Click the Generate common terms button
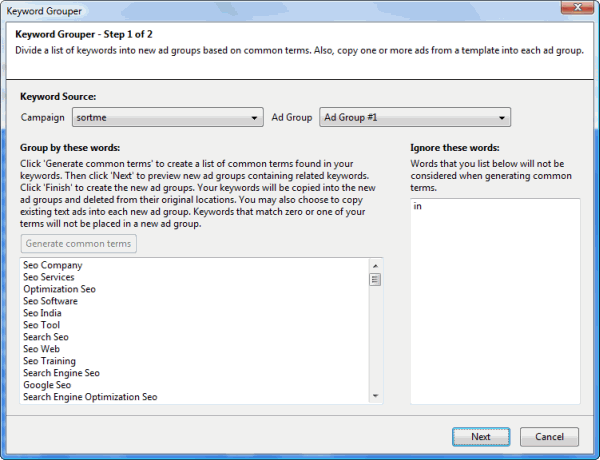600x460 pixels. pyautogui.click(x=78, y=244)
